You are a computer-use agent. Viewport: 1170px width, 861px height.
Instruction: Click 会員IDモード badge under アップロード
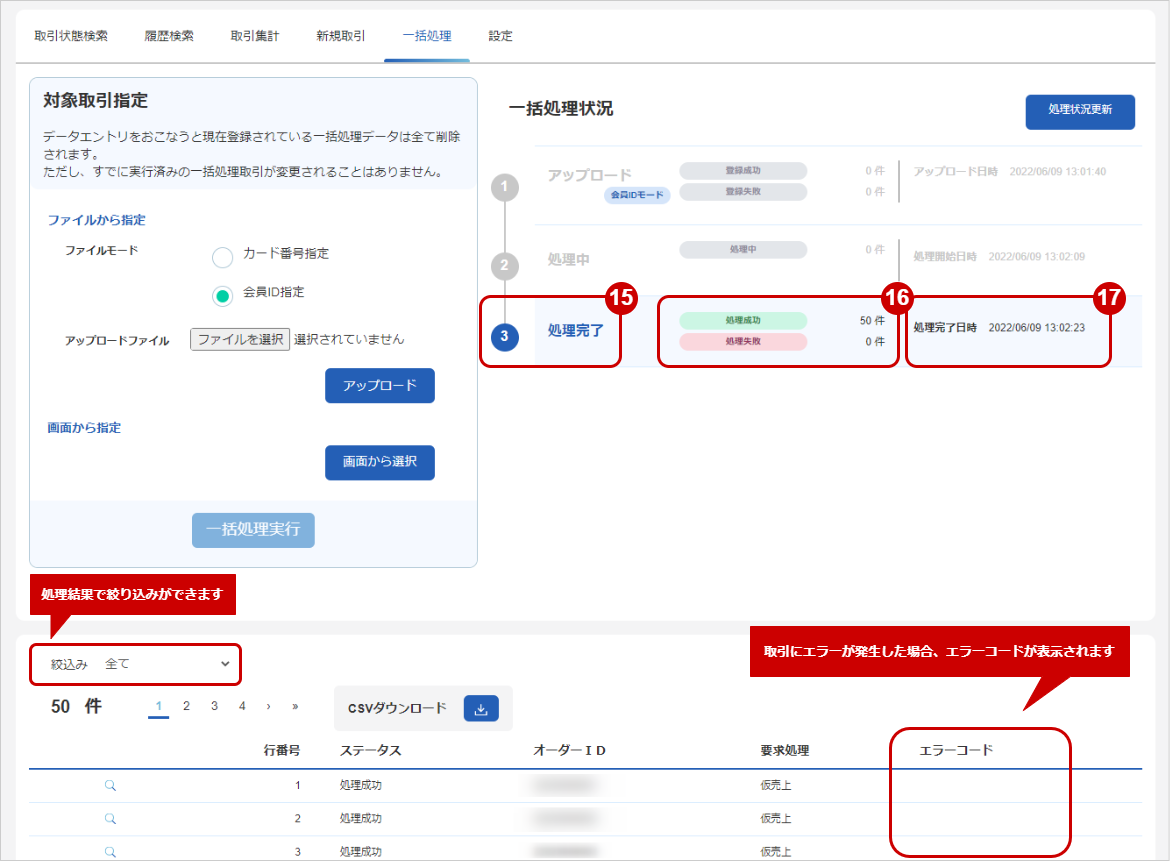pyautogui.click(x=637, y=195)
